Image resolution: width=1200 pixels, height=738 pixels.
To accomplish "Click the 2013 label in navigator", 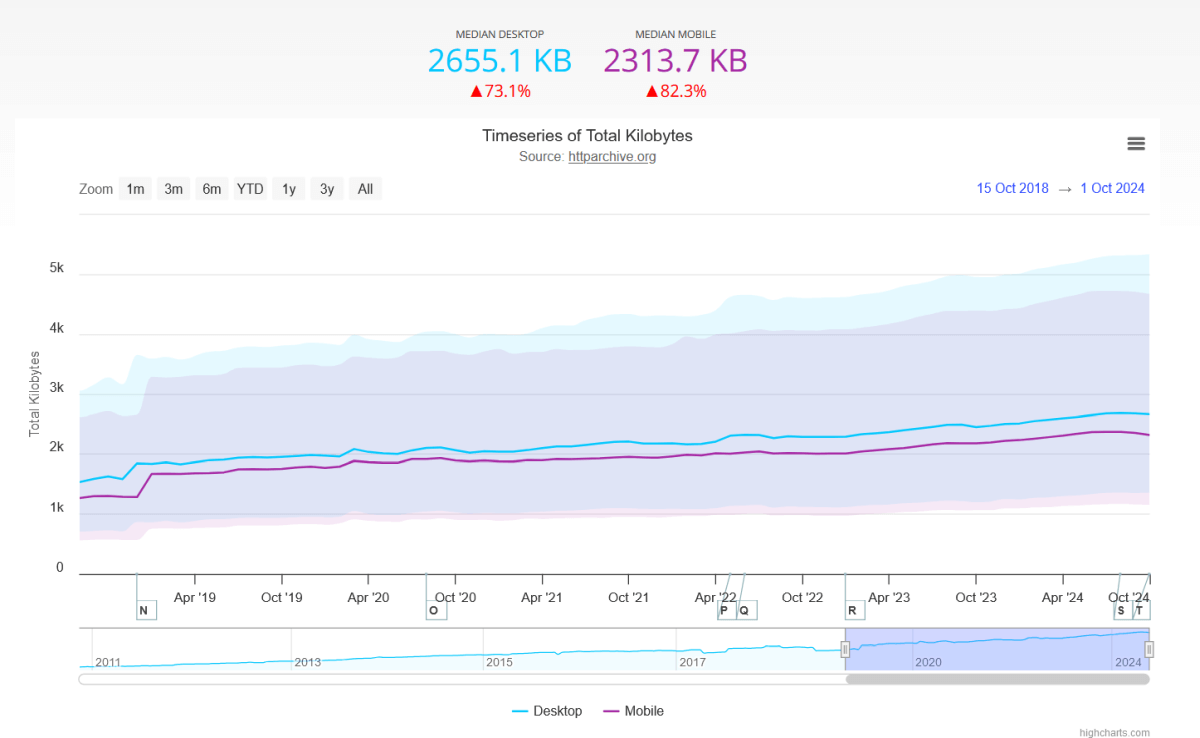I will tap(308, 662).
